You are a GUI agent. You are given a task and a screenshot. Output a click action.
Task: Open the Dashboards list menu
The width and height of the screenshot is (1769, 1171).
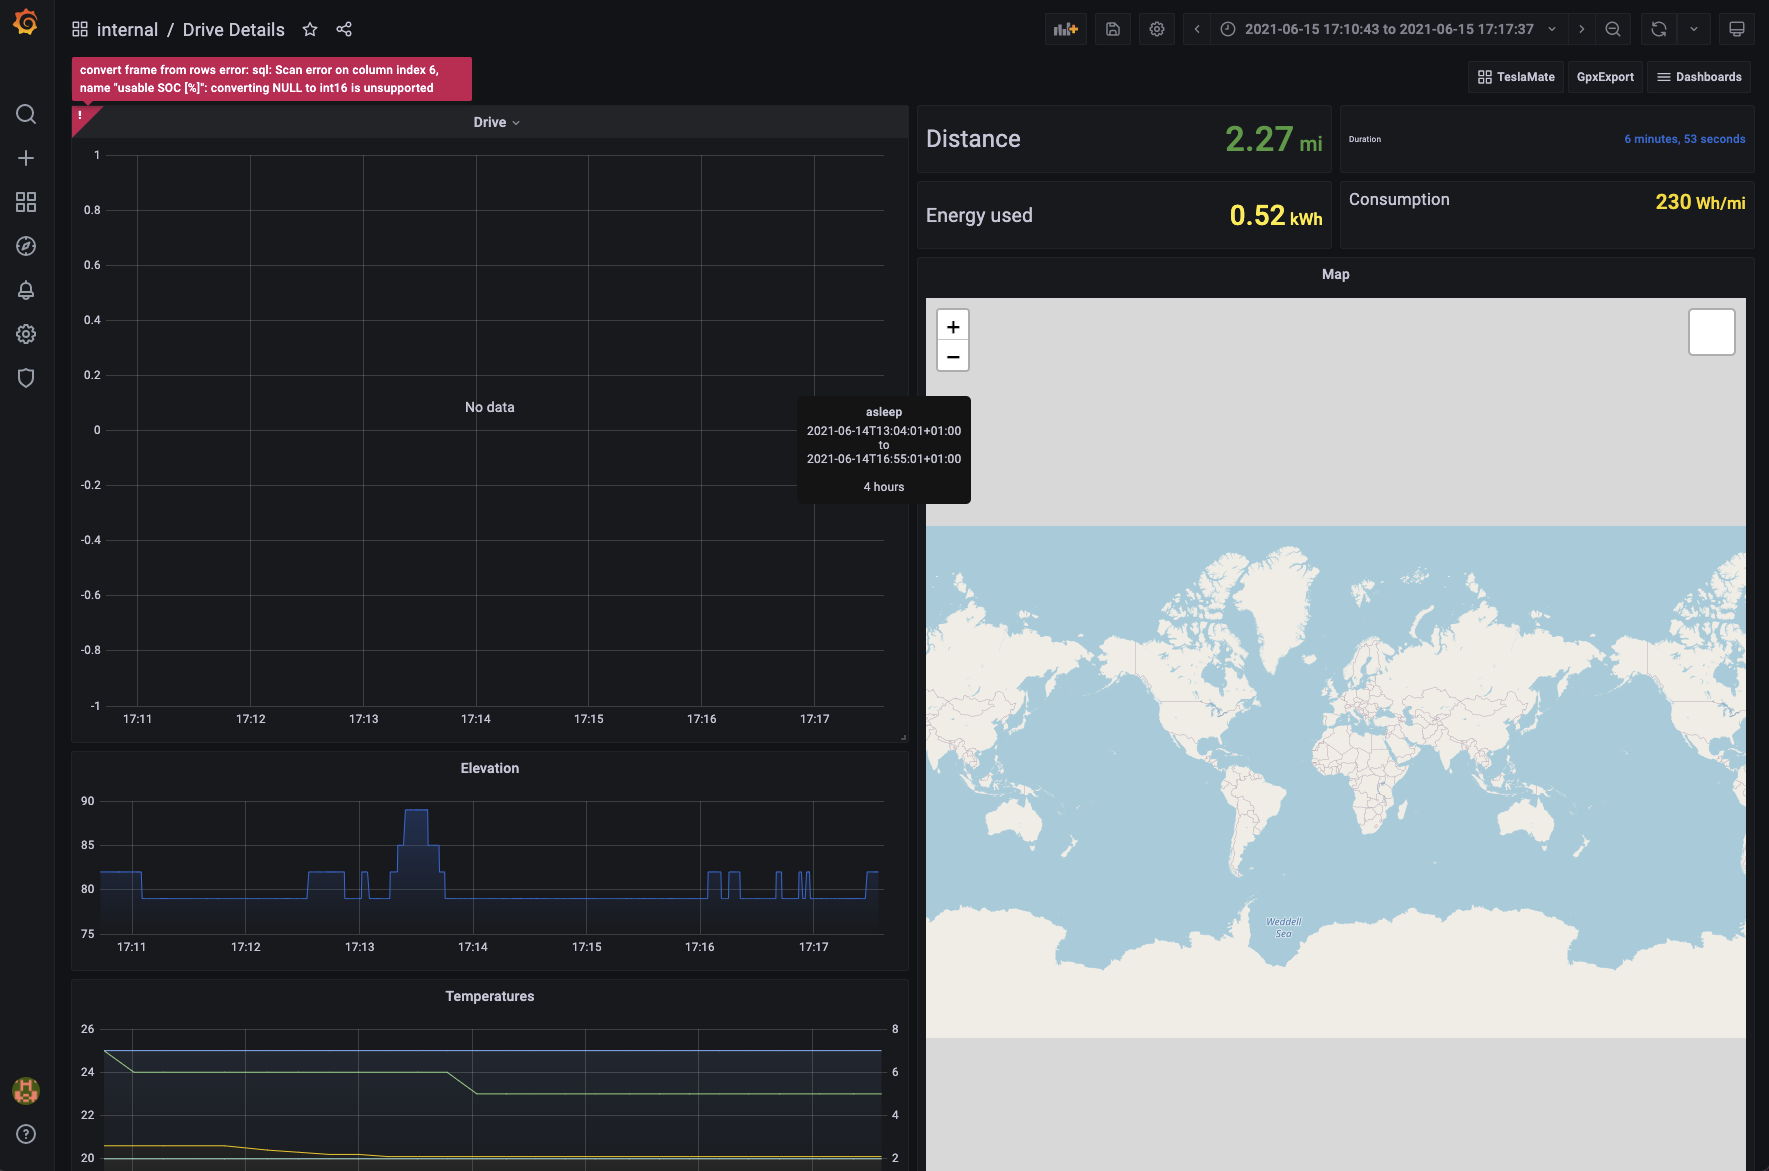pyautogui.click(x=1698, y=76)
